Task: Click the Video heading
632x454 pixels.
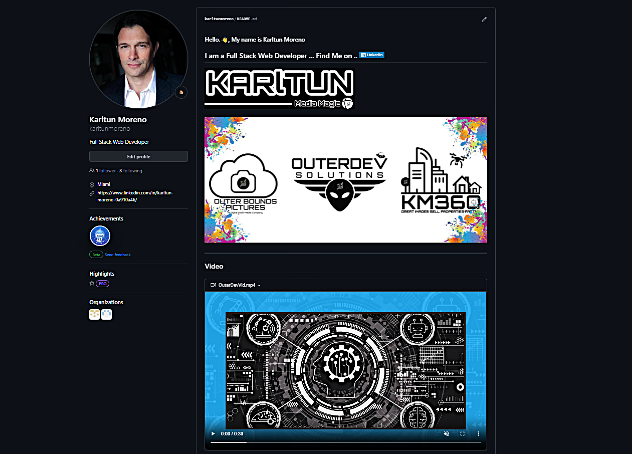Action: (x=214, y=267)
